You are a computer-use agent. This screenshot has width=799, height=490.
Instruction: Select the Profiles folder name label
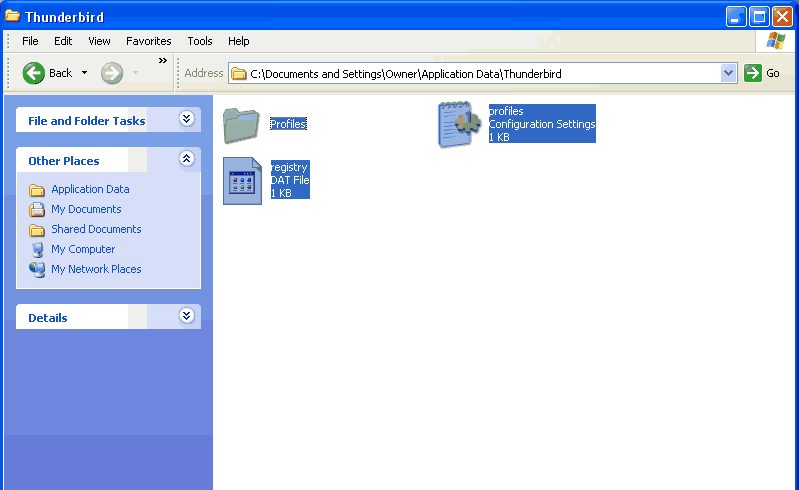288,124
